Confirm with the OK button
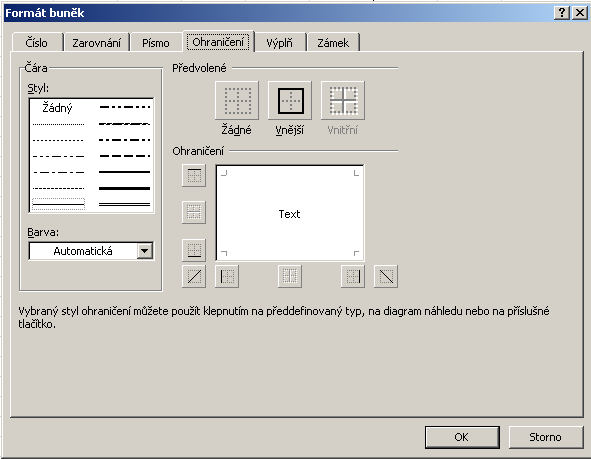The height and width of the screenshot is (459, 591). [462, 437]
